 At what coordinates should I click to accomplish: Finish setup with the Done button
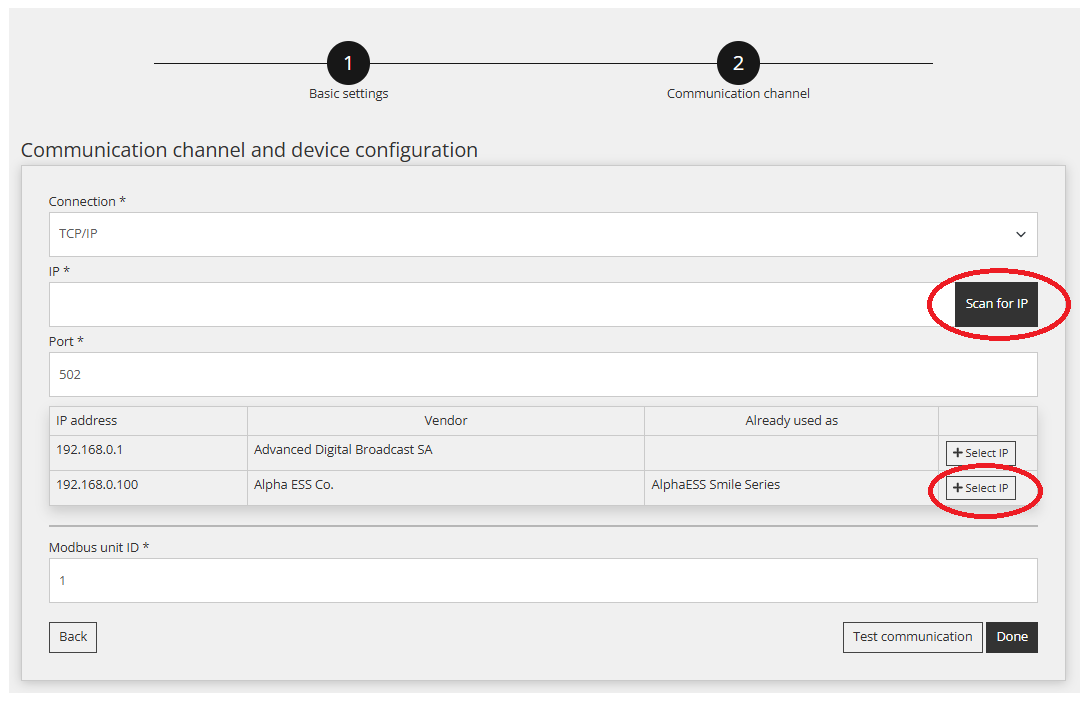[1012, 637]
